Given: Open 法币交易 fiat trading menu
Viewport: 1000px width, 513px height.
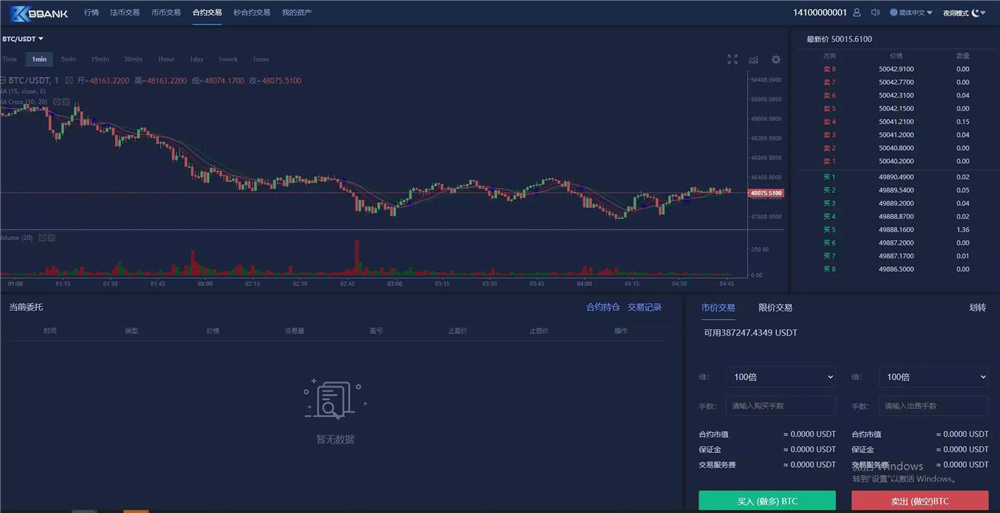Looking at the screenshot, I should pyautogui.click(x=124, y=13).
